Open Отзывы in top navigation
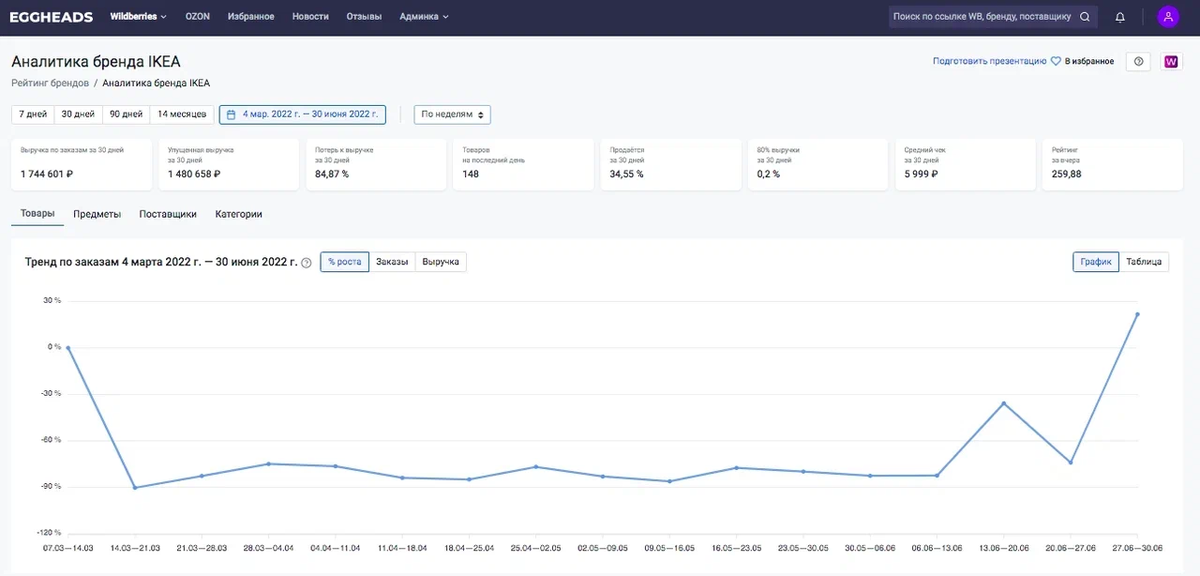This screenshot has height=576, width=1200. [x=364, y=16]
